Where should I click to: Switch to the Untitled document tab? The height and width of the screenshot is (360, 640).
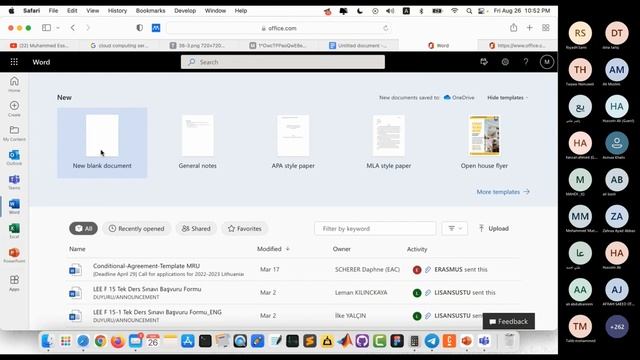click(x=358, y=45)
